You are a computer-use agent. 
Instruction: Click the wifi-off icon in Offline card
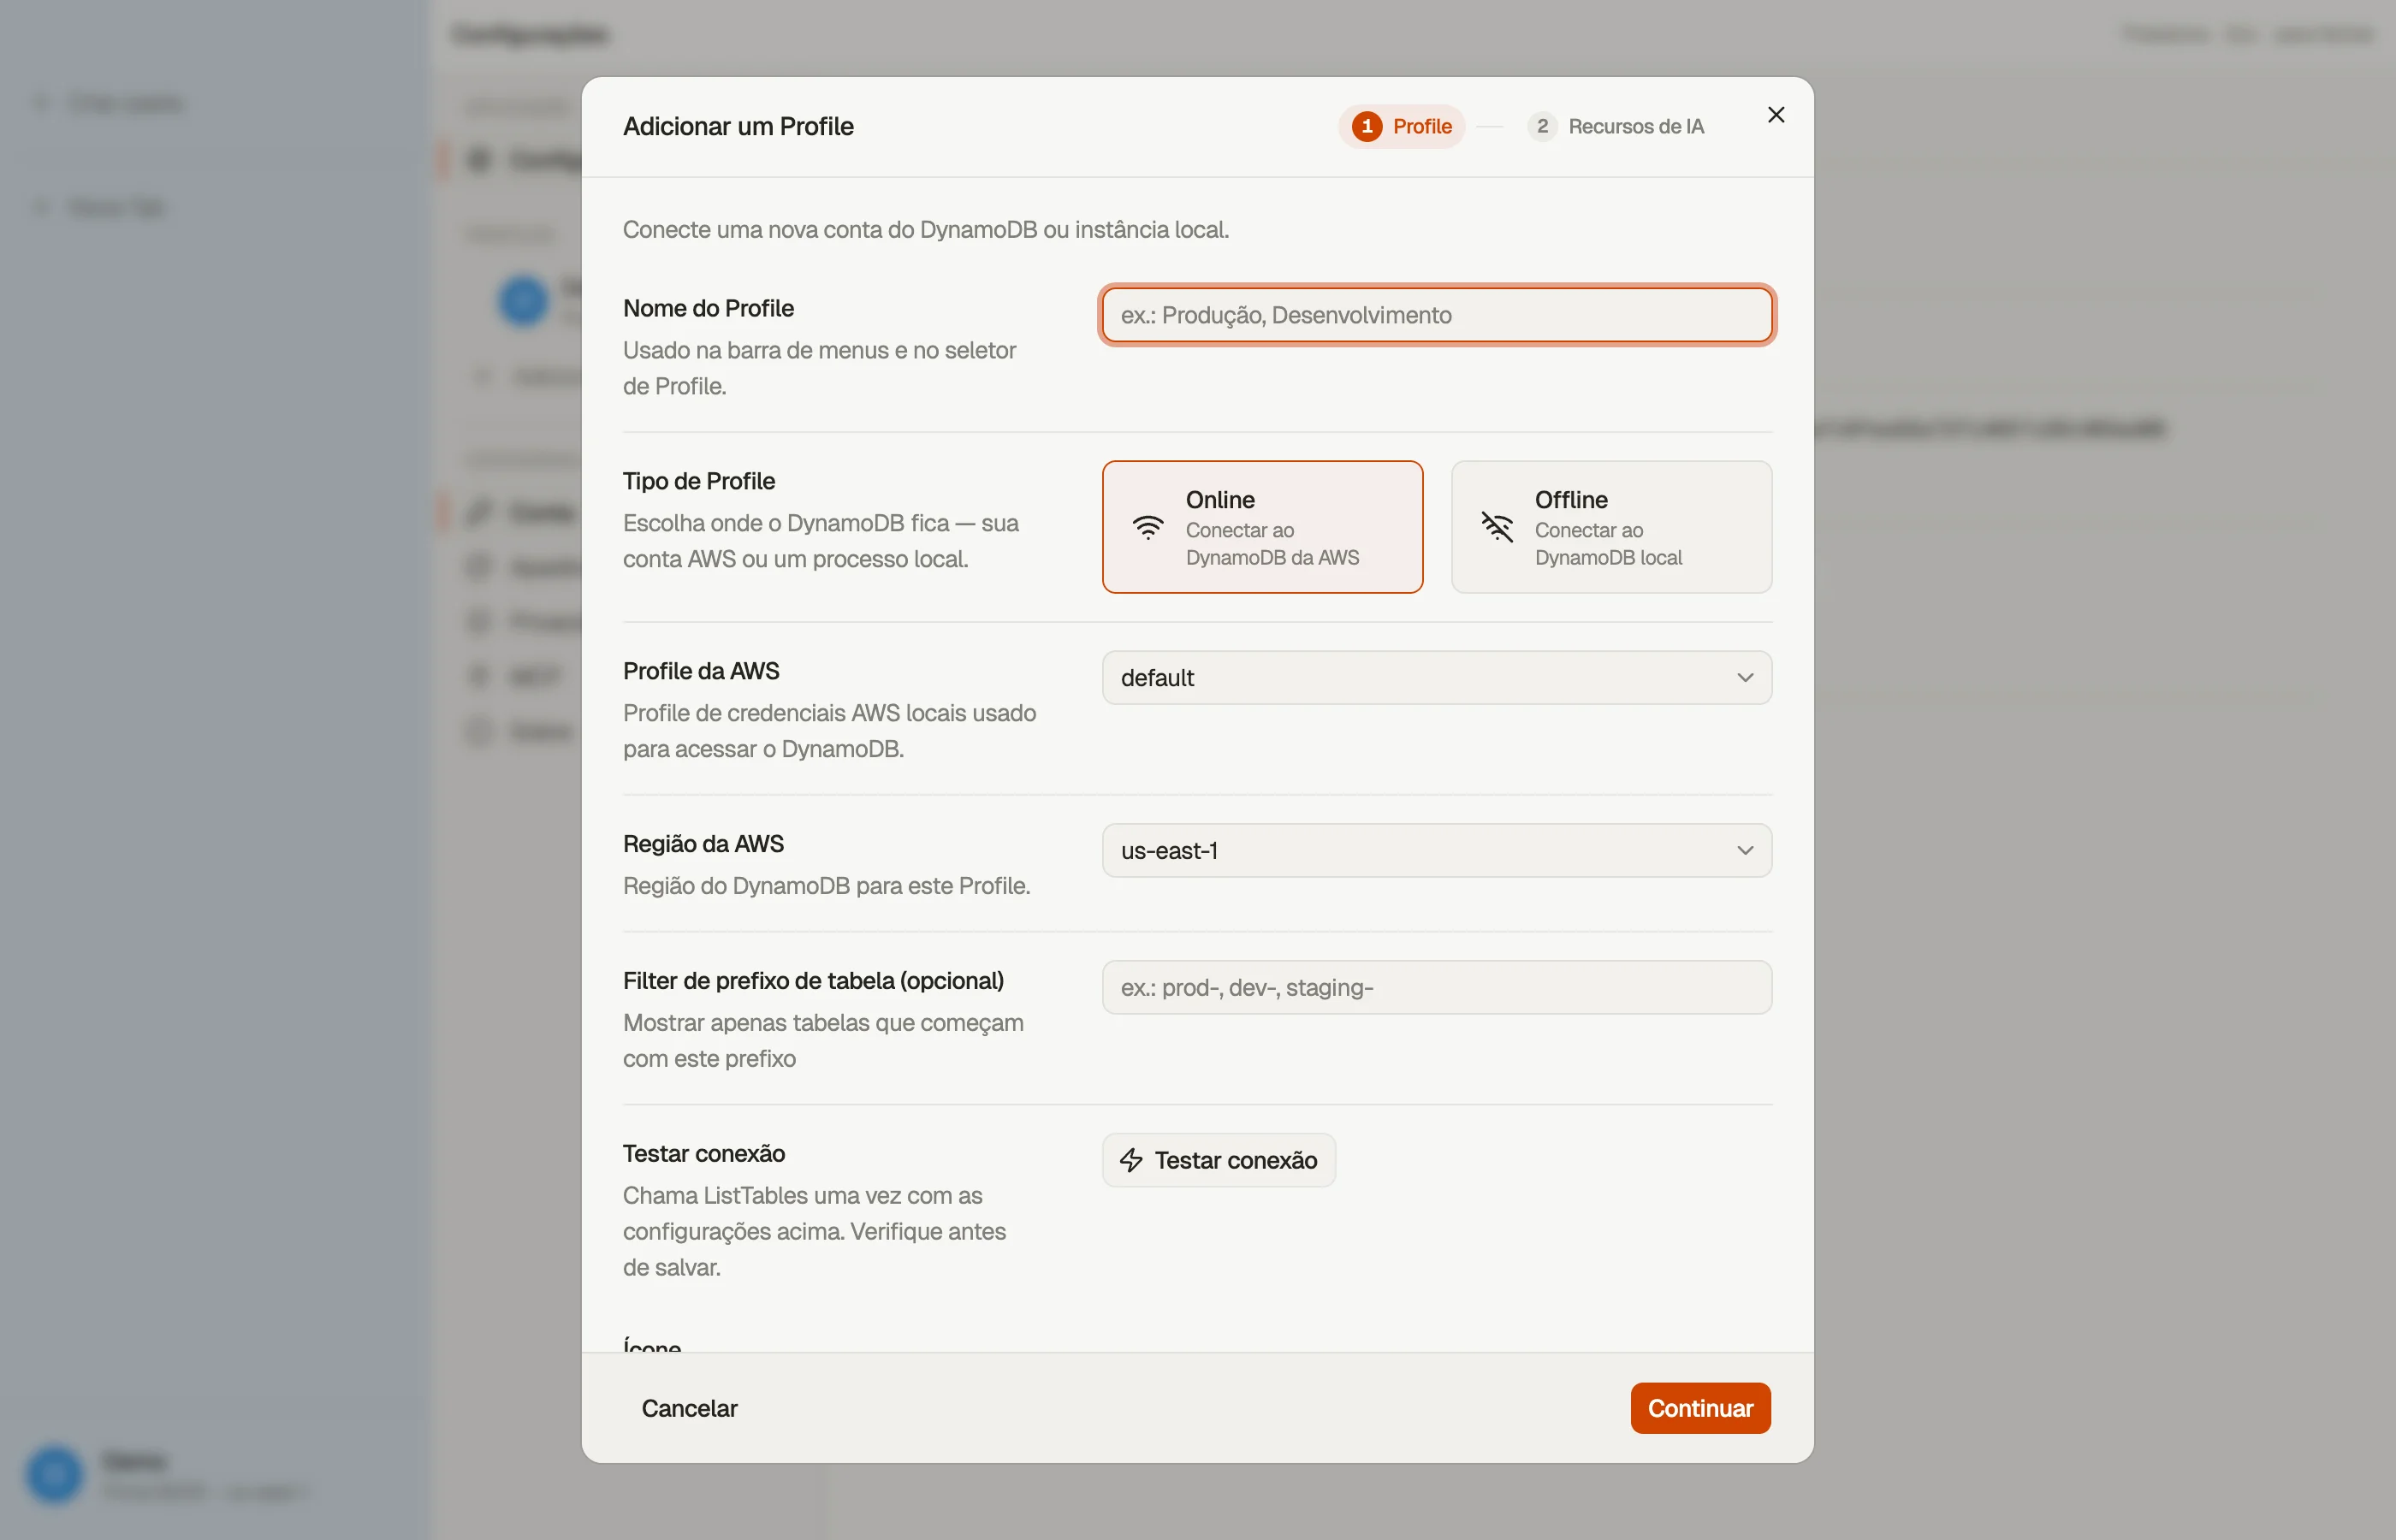click(x=1497, y=527)
